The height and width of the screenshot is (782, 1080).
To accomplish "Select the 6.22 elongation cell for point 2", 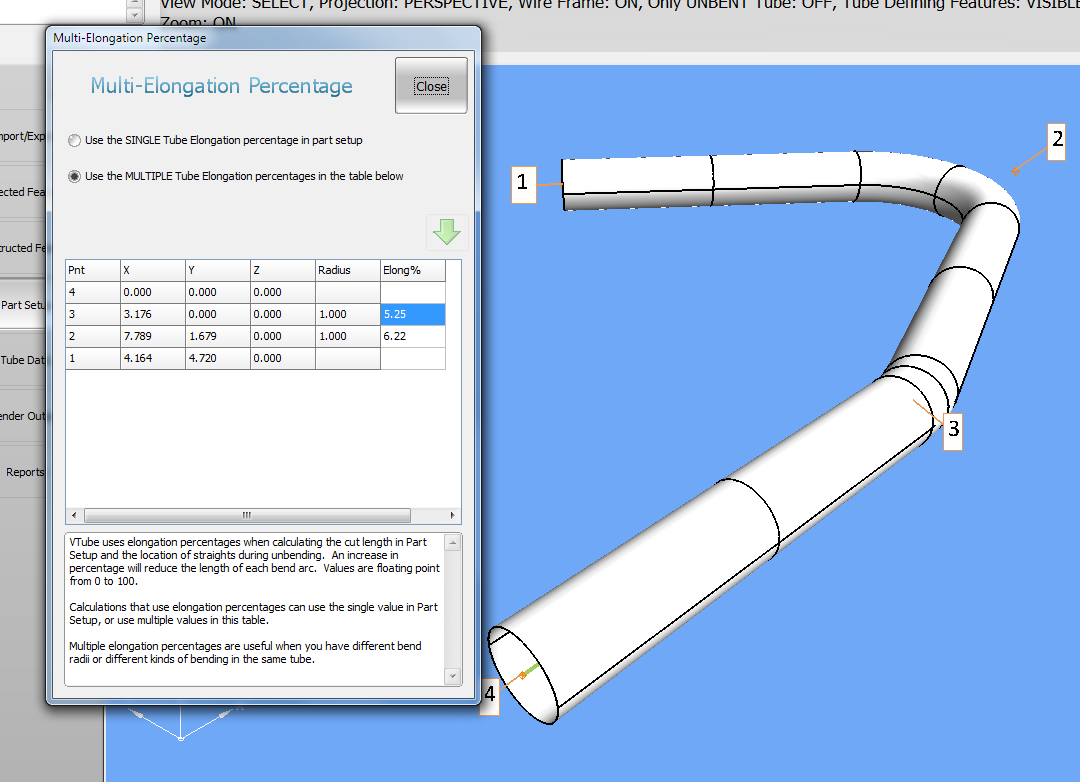I will (x=412, y=336).
